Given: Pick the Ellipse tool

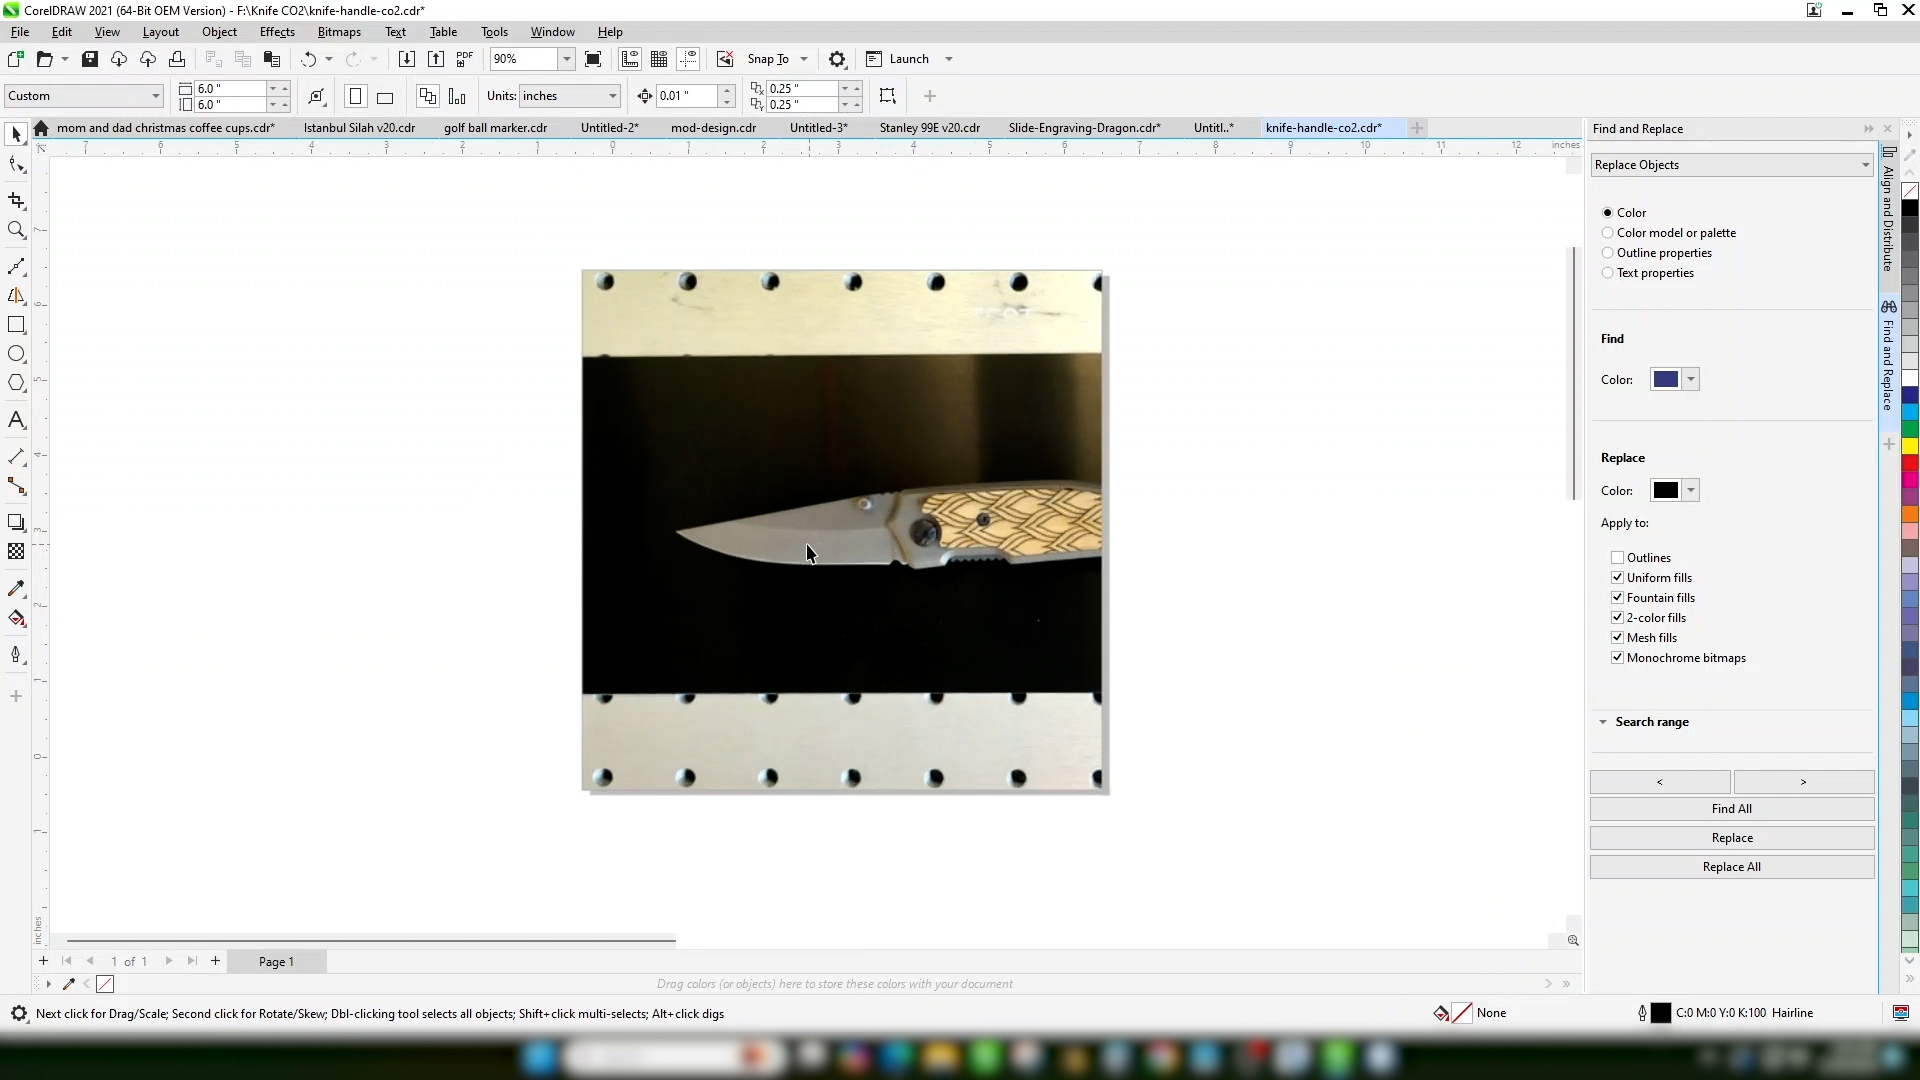Looking at the screenshot, I should (16, 354).
